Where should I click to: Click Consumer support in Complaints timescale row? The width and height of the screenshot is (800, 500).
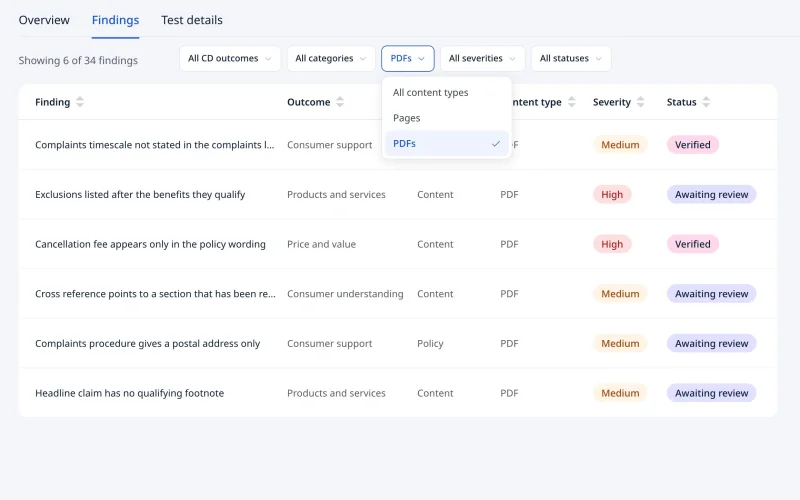tap(330, 145)
